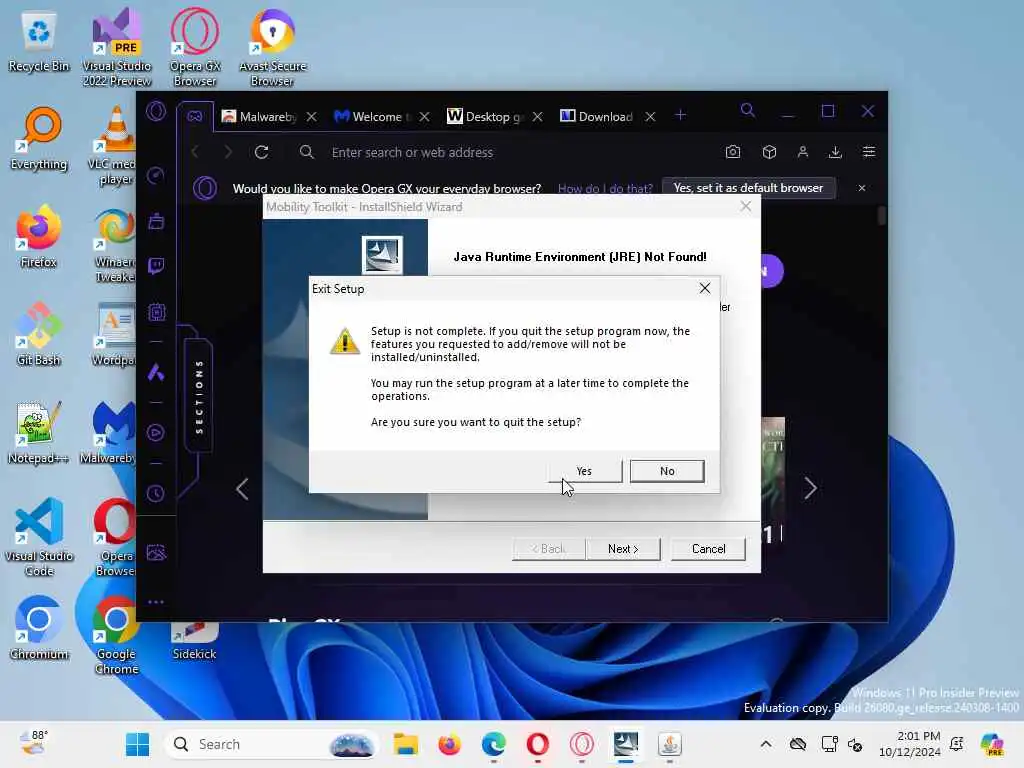Dismiss Opera GX default browser banner
Image resolution: width=1024 pixels, height=768 pixels.
pyautogui.click(x=861, y=188)
